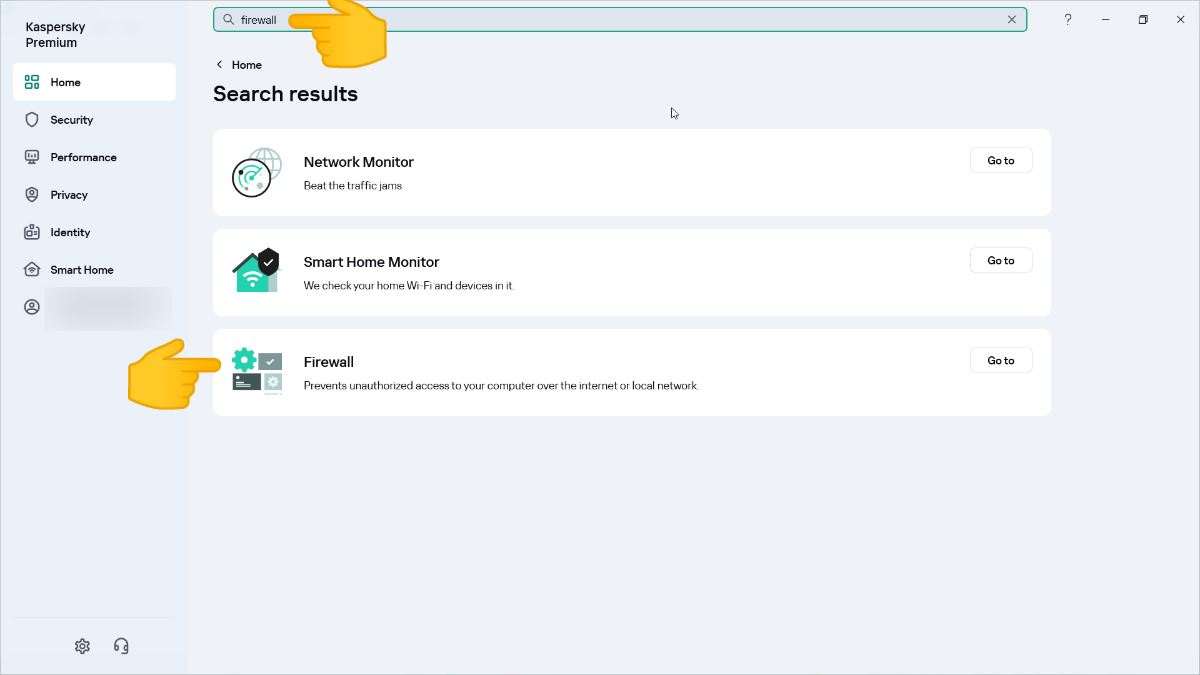This screenshot has height=675, width=1200.
Task: Click the blurred account name entry
Action: pyautogui.click(x=108, y=308)
